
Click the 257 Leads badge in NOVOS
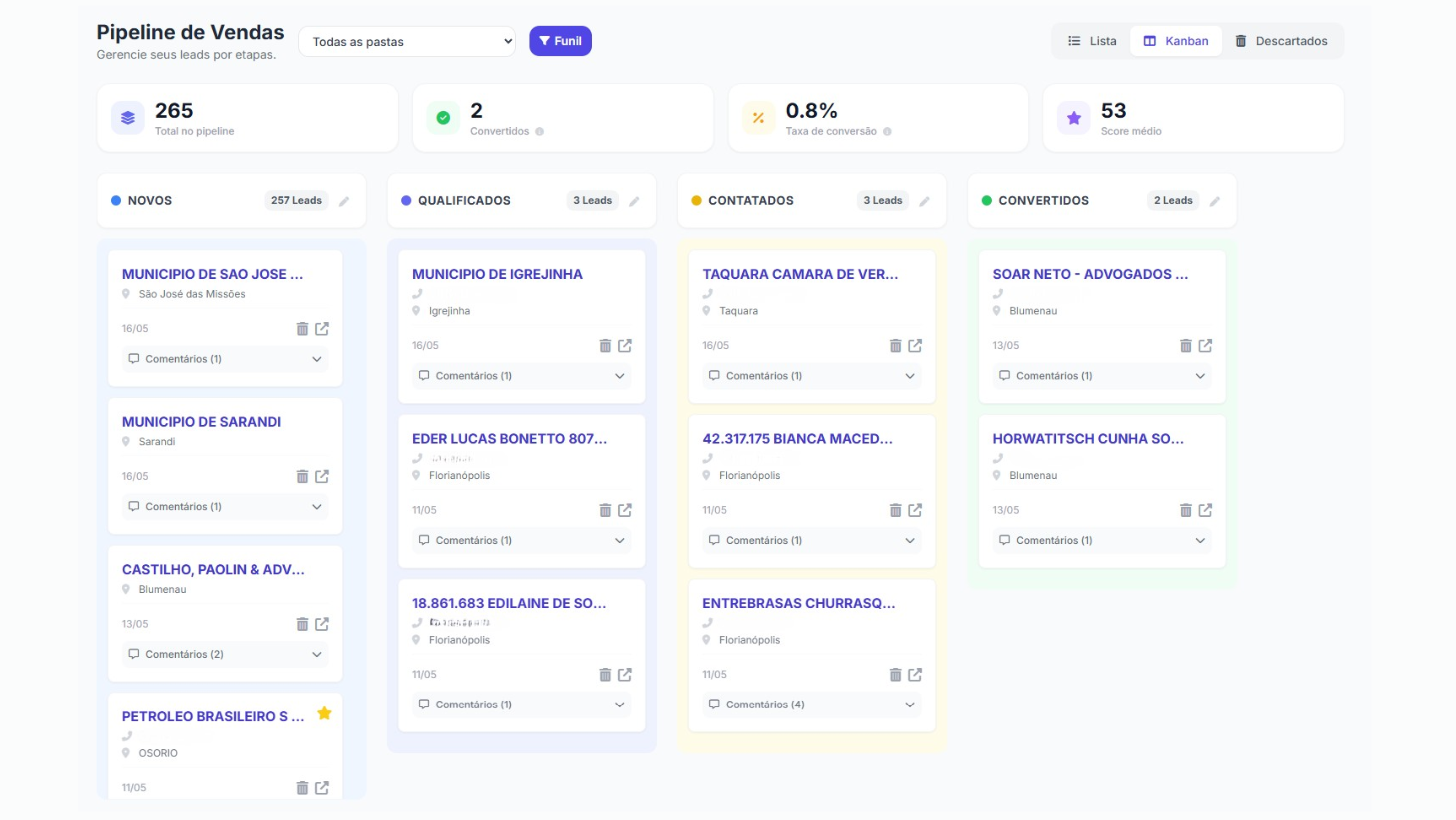tap(296, 201)
